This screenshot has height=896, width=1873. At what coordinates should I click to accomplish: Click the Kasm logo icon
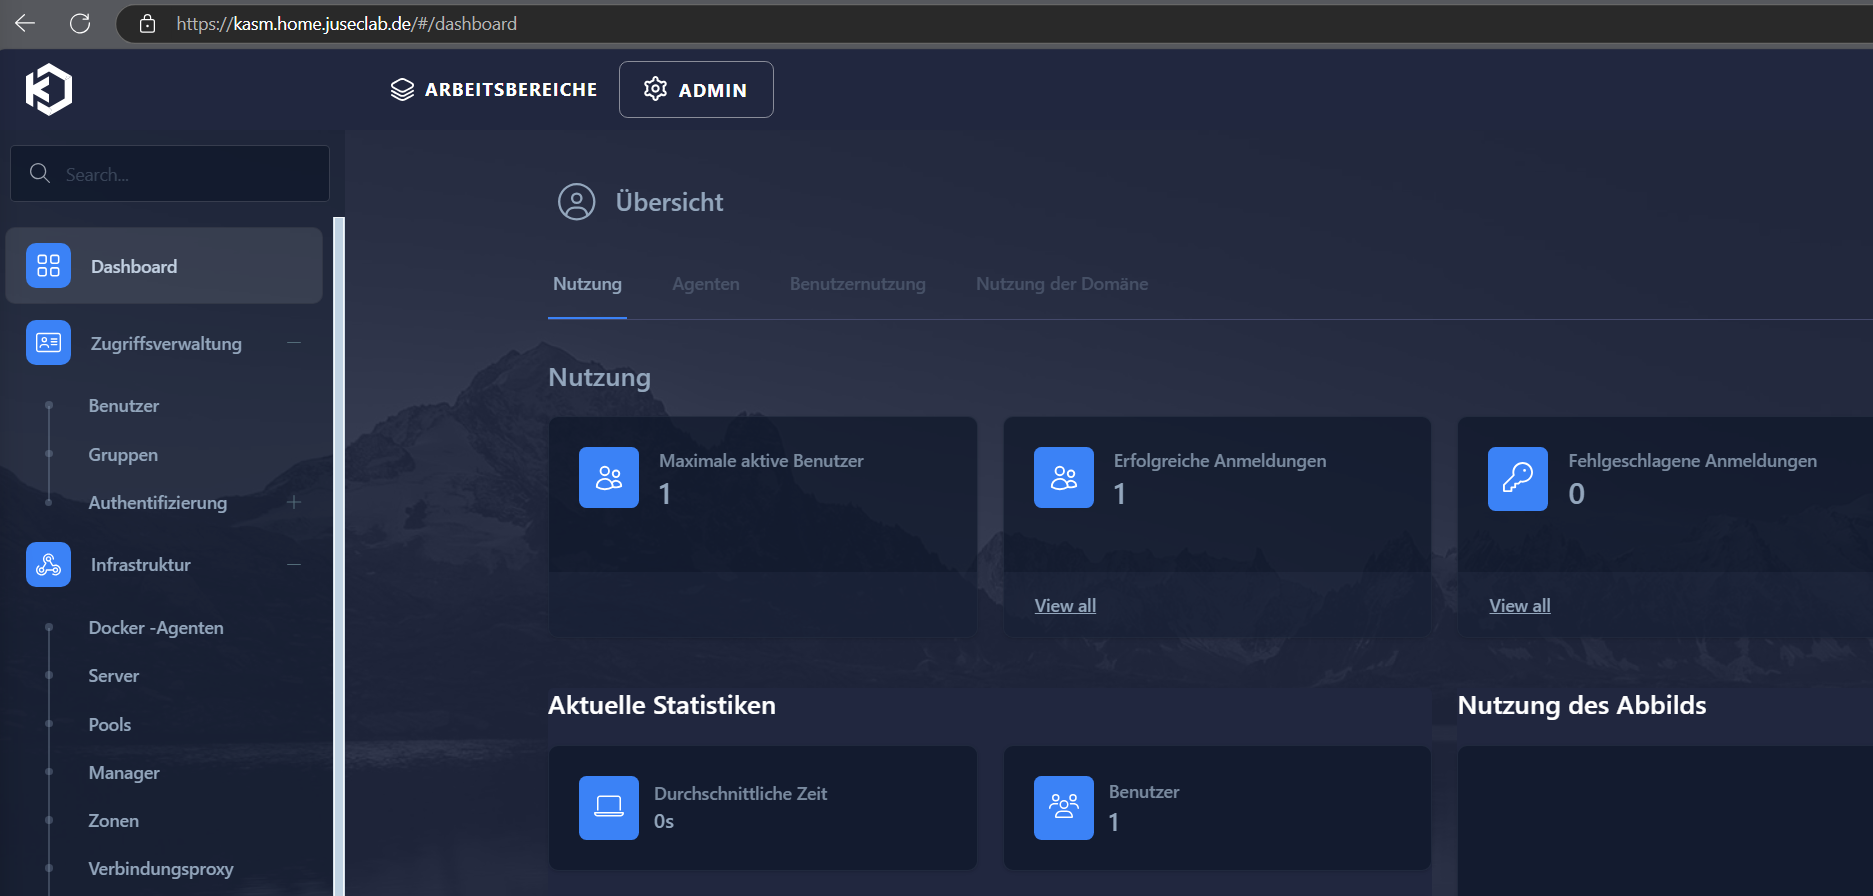[x=49, y=90]
